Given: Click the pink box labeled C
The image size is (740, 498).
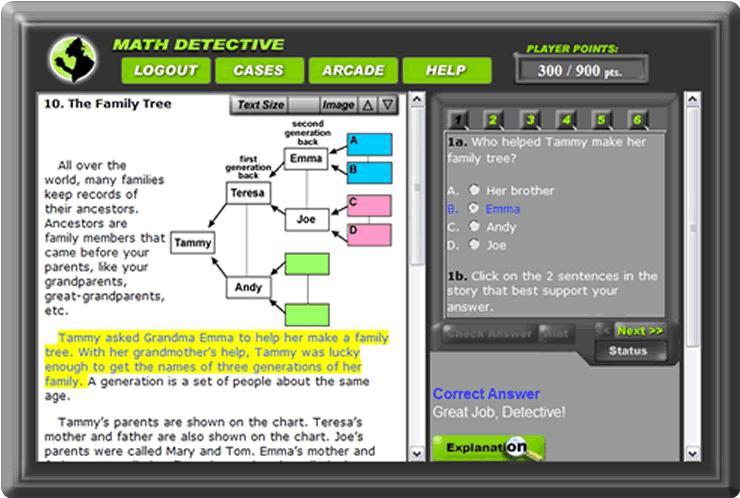Looking at the screenshot, I should (370, 206).
